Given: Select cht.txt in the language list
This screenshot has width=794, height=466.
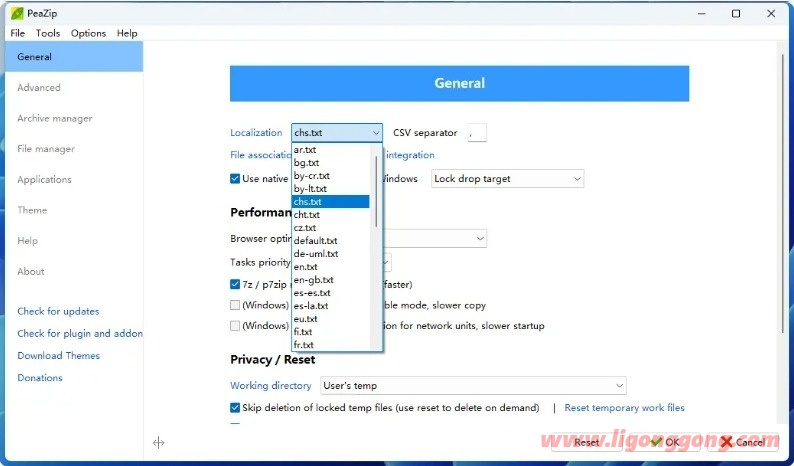Looking at the screenshot, I should click(x=331, y=215).
